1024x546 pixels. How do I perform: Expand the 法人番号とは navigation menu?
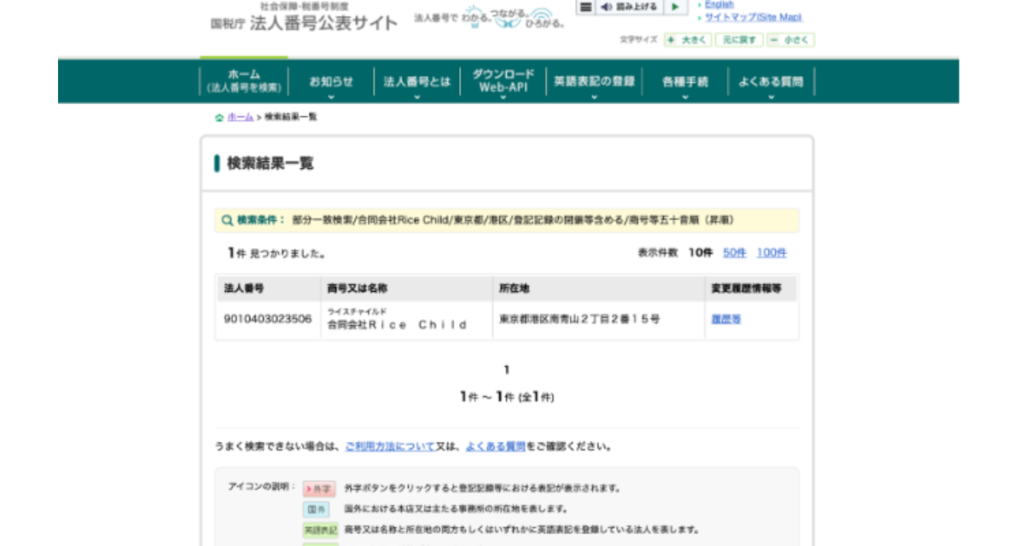coord(417,82)
